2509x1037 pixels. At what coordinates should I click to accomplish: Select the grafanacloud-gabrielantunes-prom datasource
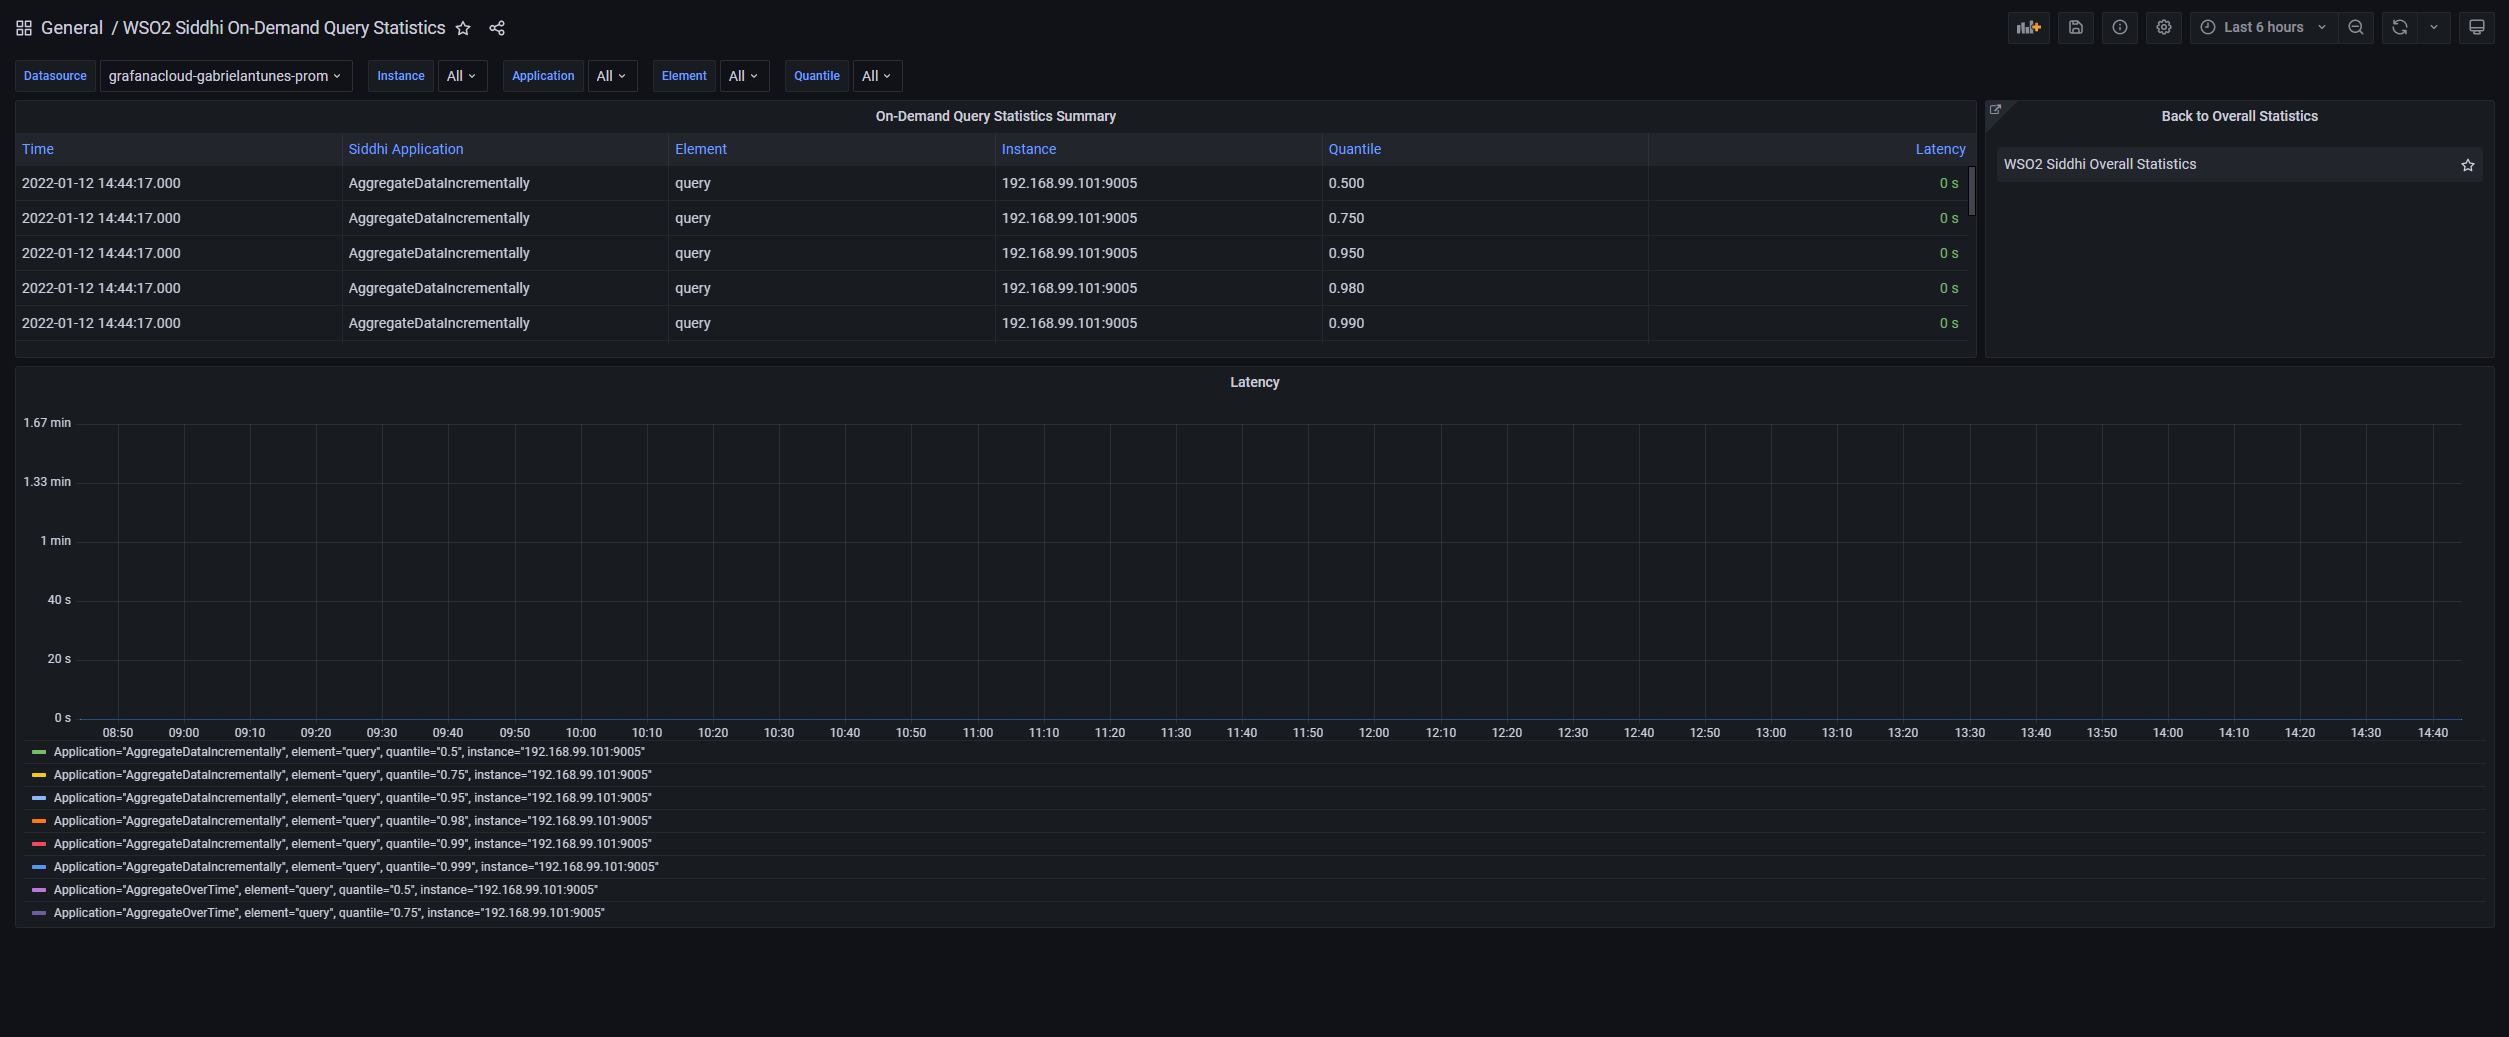[x=225, y=75]
